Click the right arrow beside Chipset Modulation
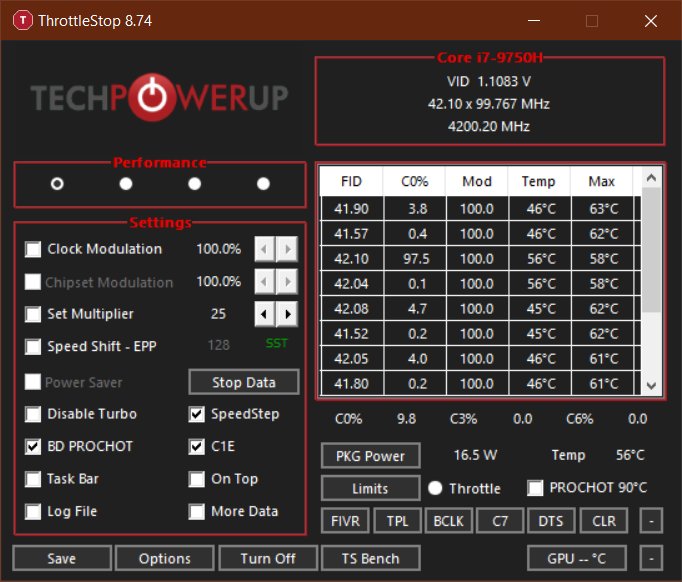682x582 pixels. click(x=287, y=282)
